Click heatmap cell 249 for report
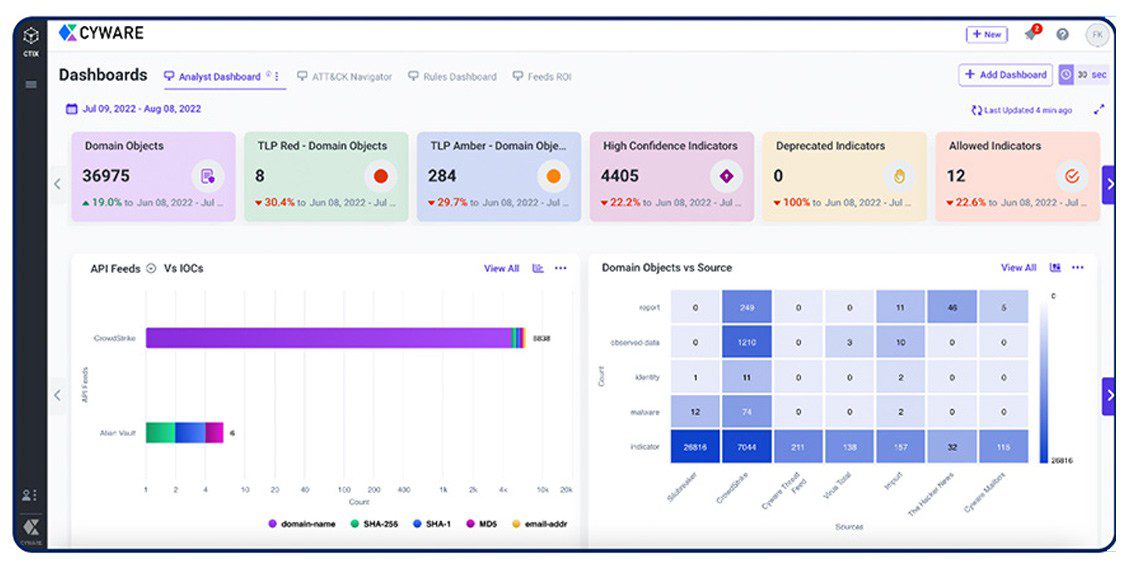This screenshot has height=561, width=1128. (x=747, y=307)
